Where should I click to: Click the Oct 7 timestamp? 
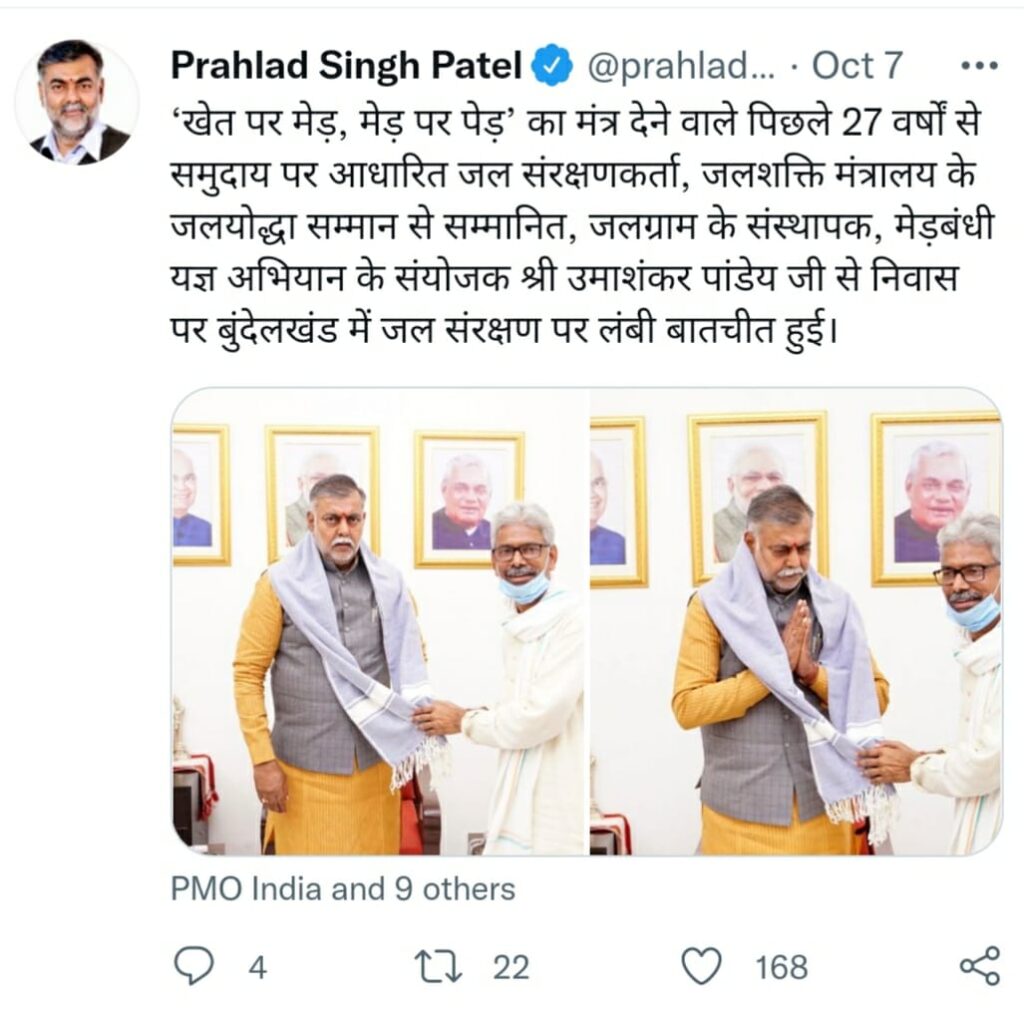tap(856, 65)
